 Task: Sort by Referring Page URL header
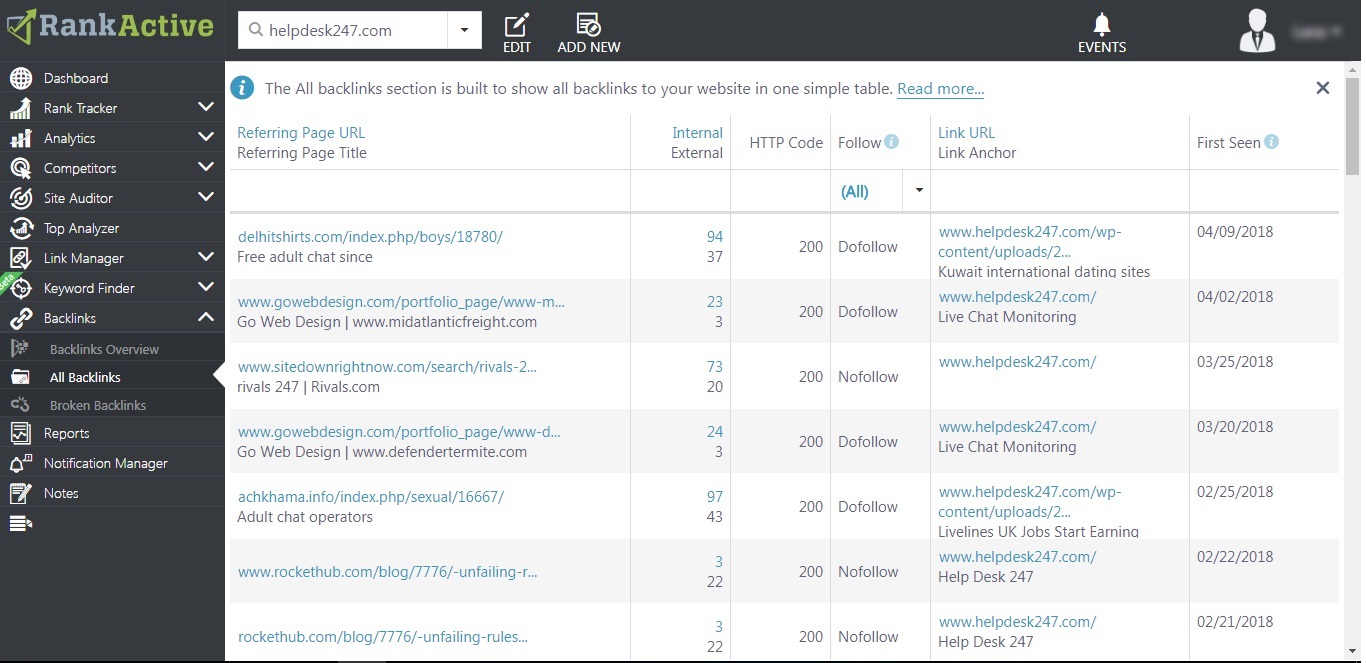pyautogui.click(x=301, y=132)
